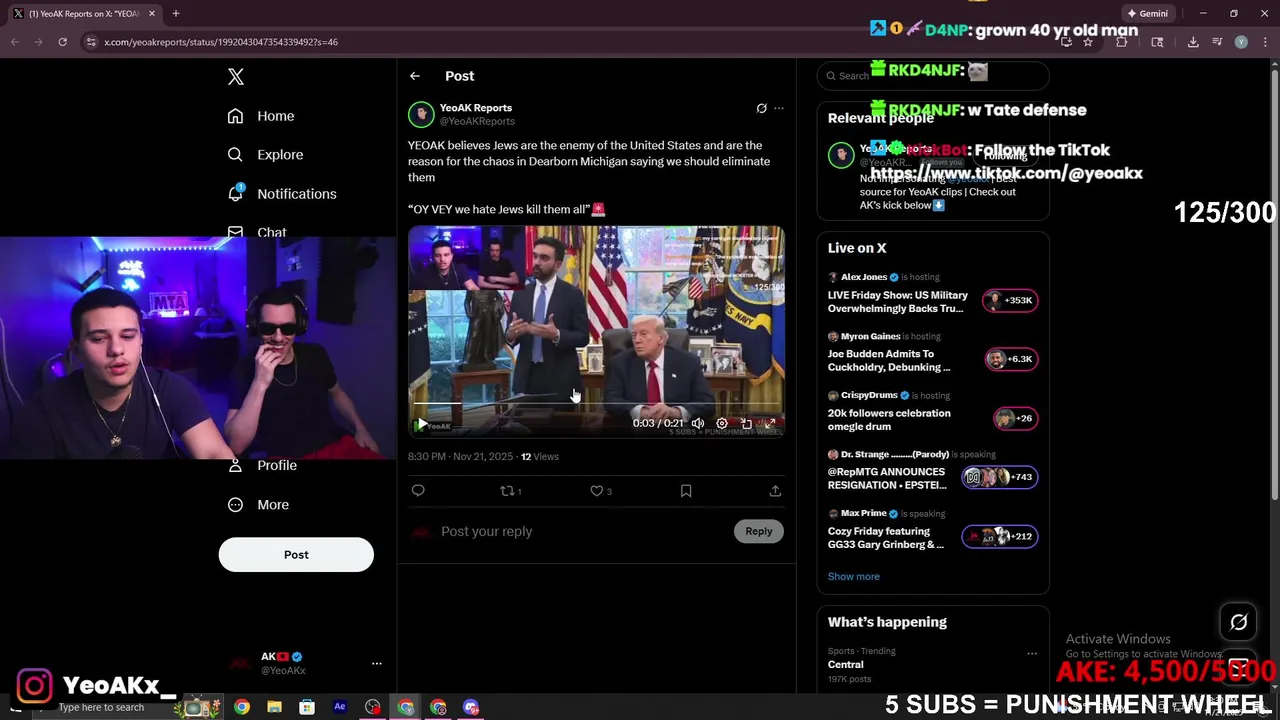Open the Chrome three-dot menu
Image resolution: width=1280 pixels, height=720 pixels.
(x=1264, y=42)
